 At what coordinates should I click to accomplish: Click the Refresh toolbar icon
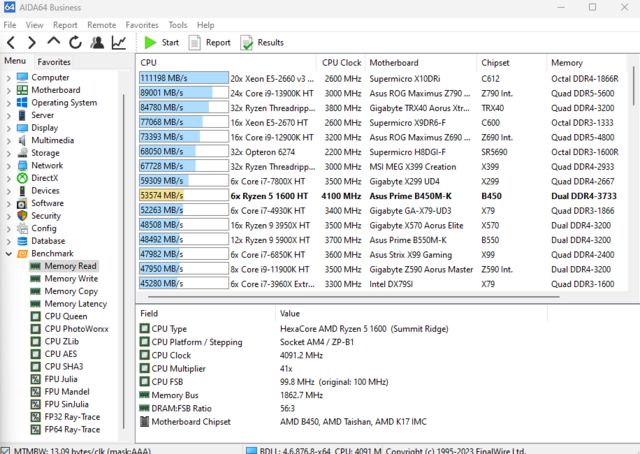coord(75,42)
